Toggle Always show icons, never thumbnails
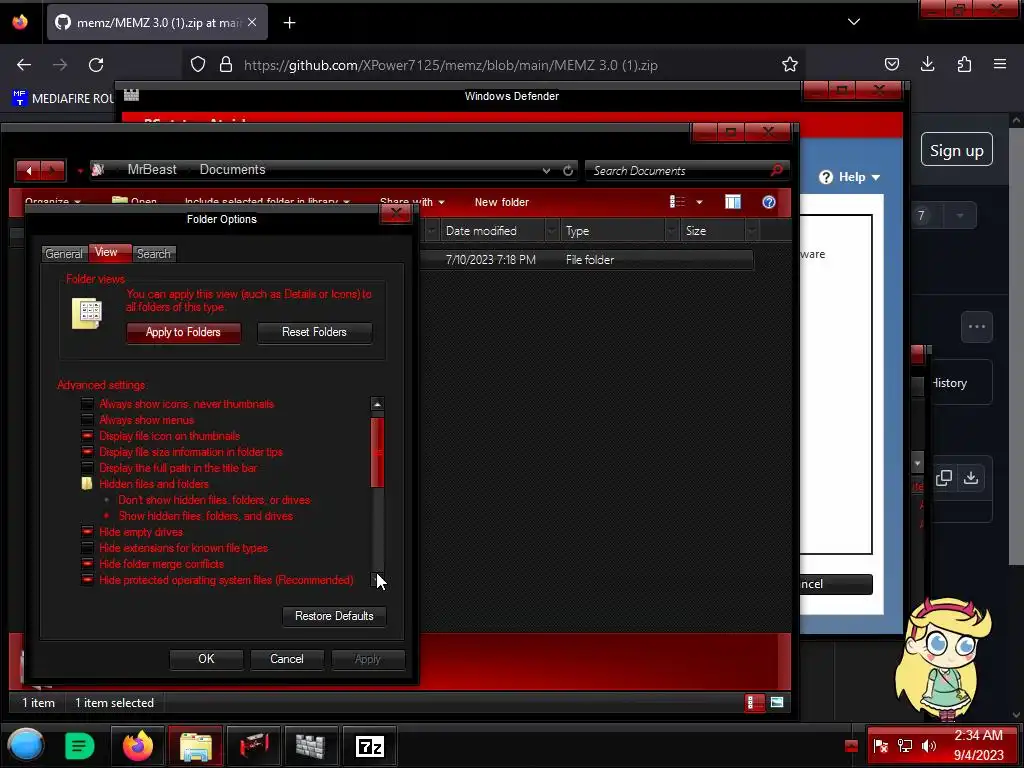The height and width of the screenshot is (768, 1024). pos(87,404)
